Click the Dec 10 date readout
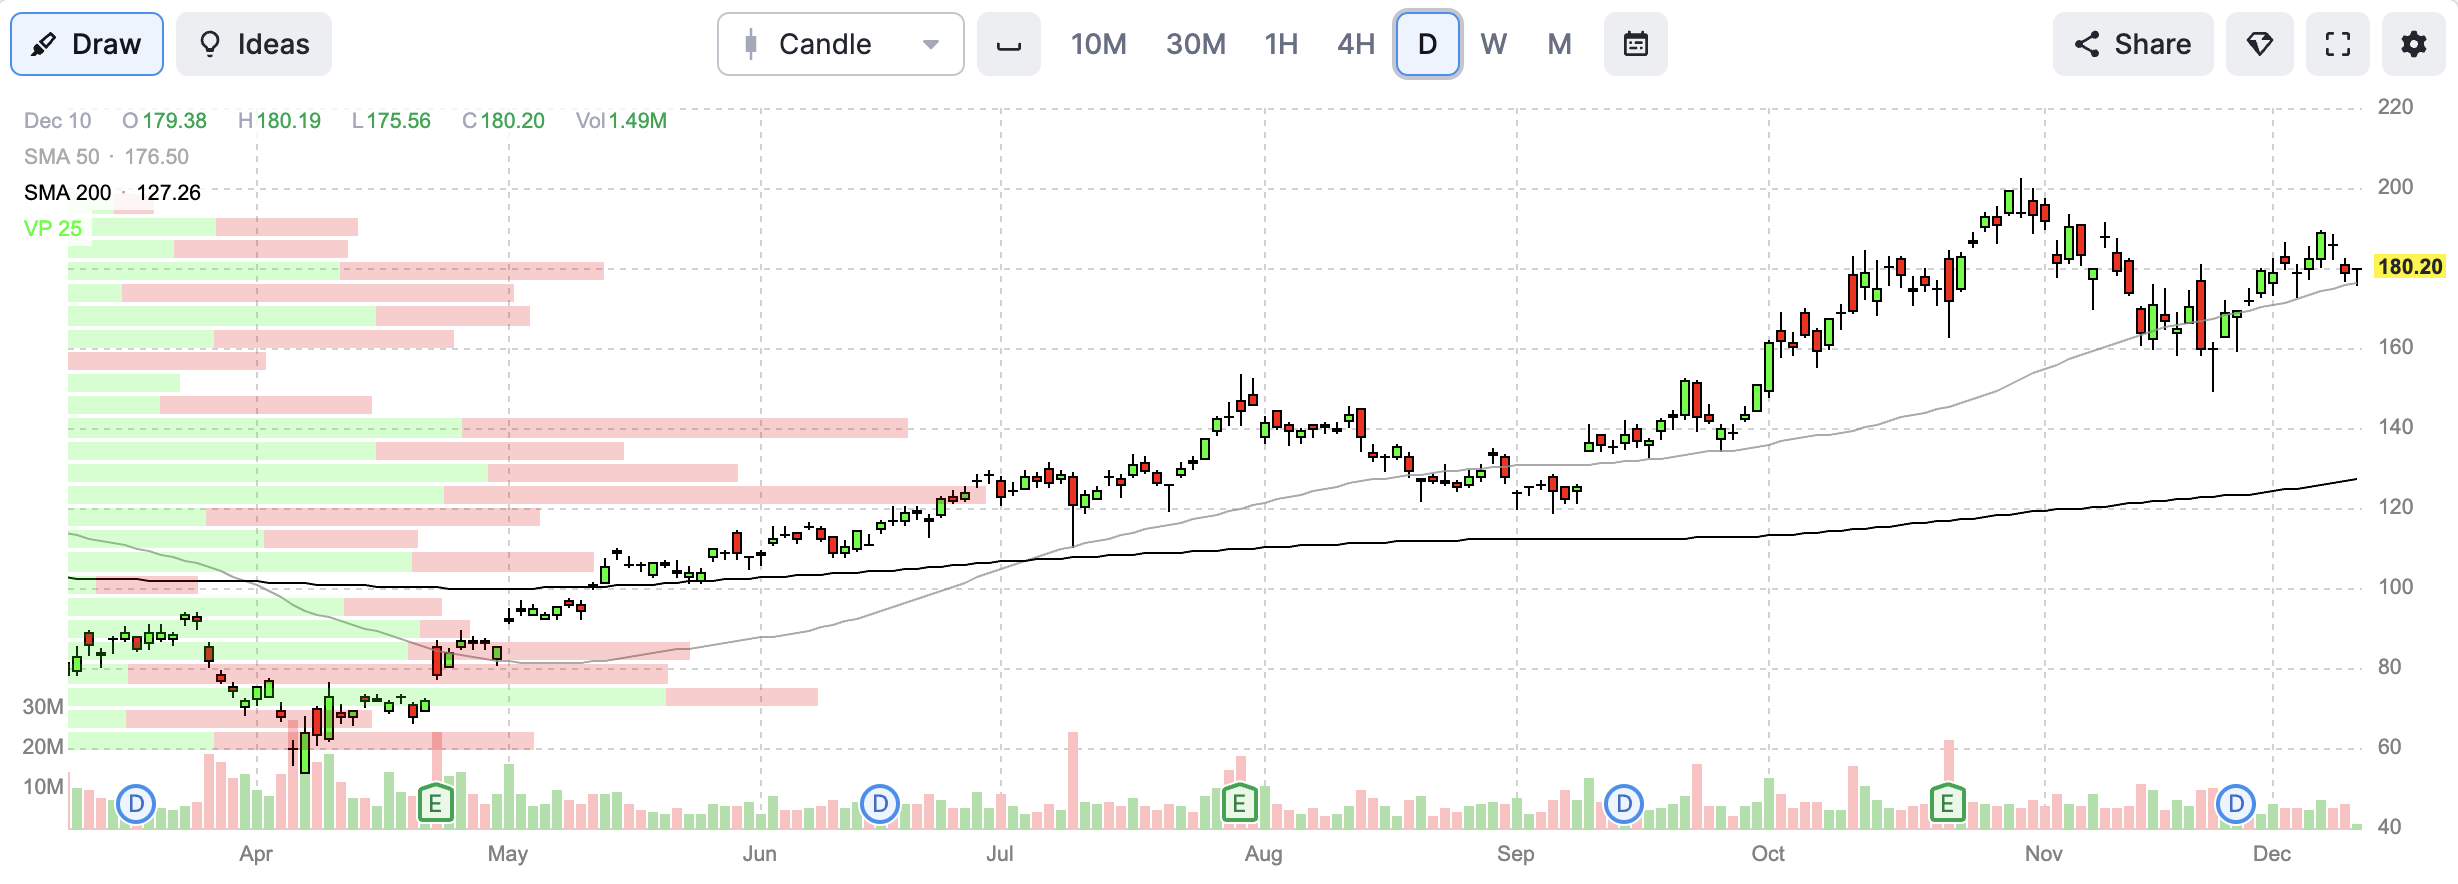Image resolution: width=2458 pixels, height=884 pixels. [57, 121]
